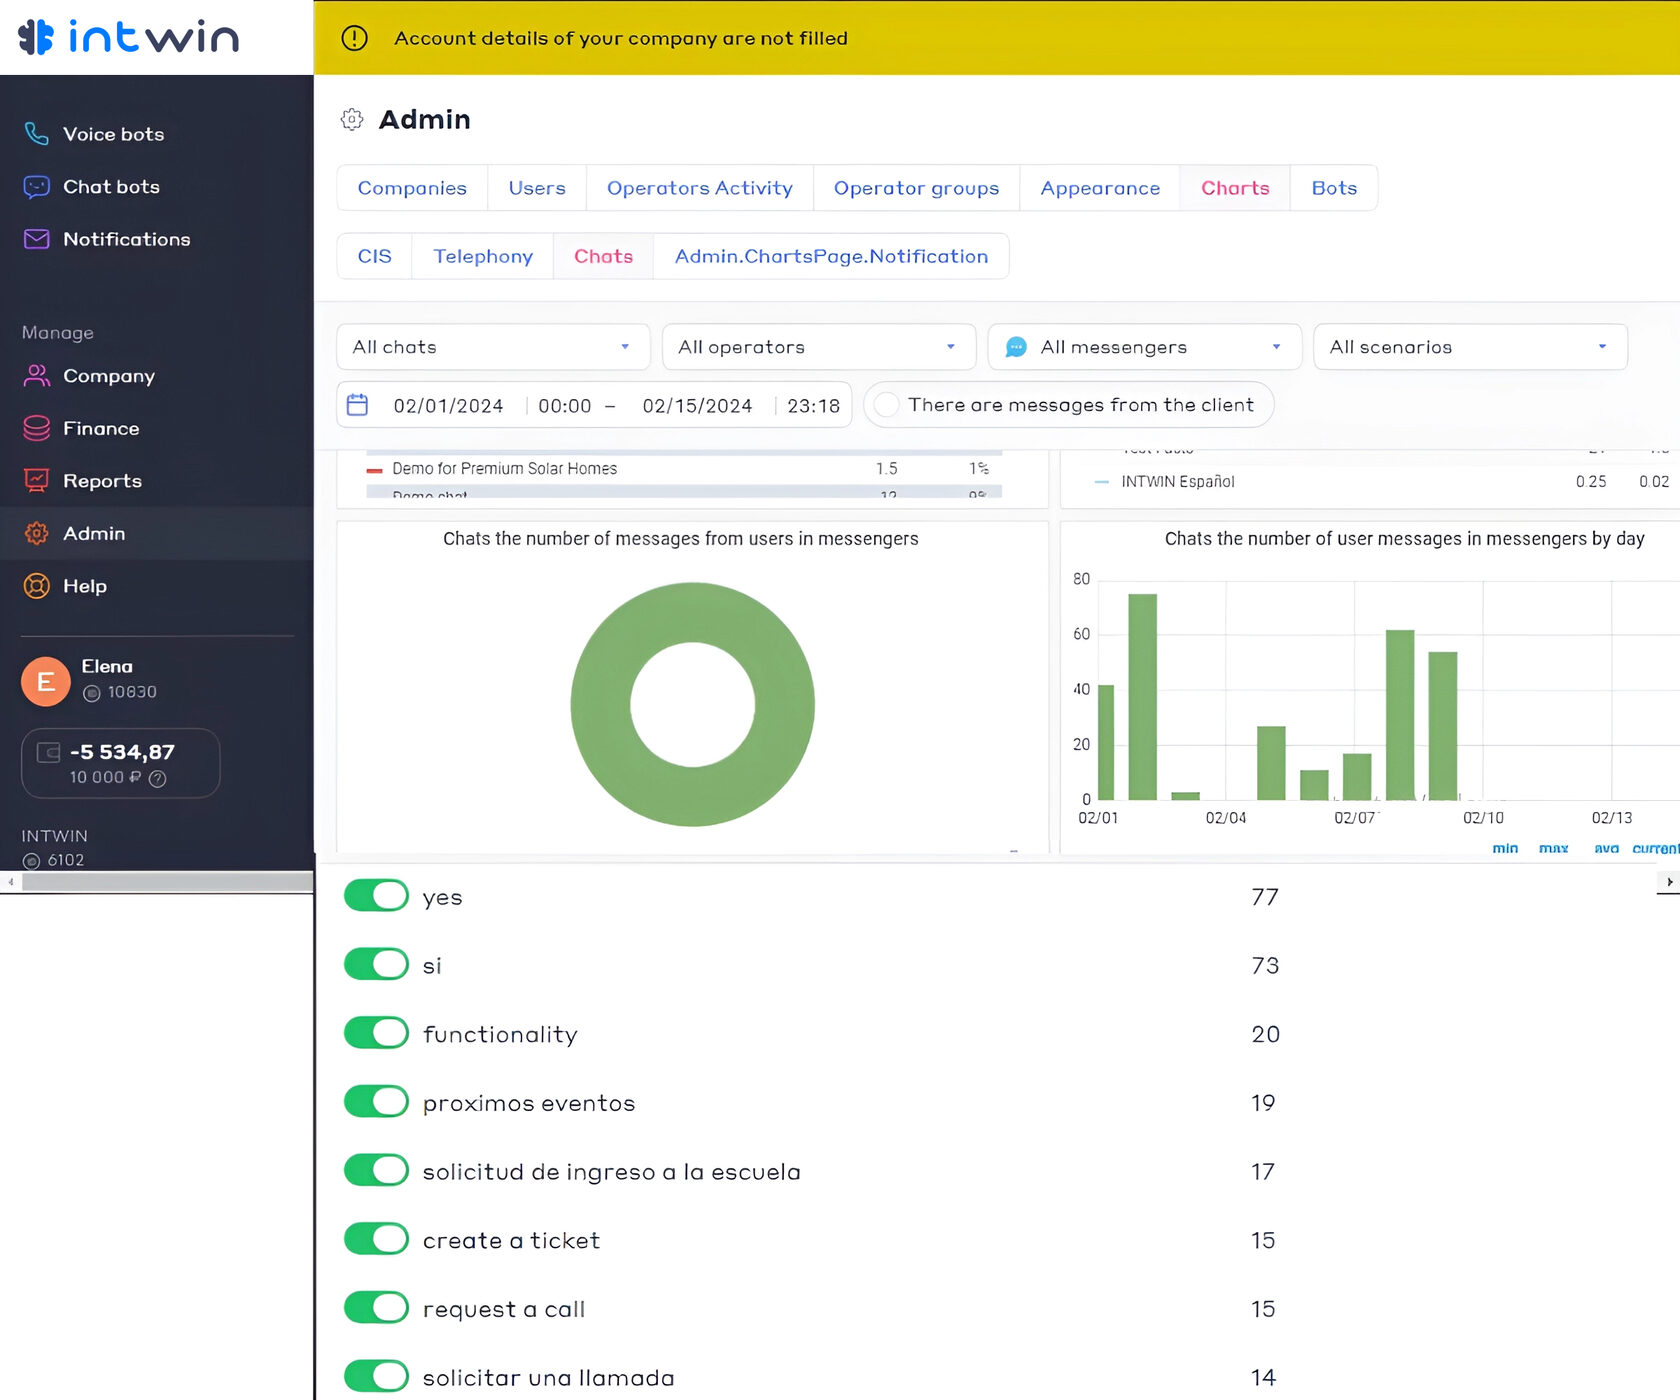Turn off the 'functionality' toggle
1680x1400 pixels.
point(376,1033)
